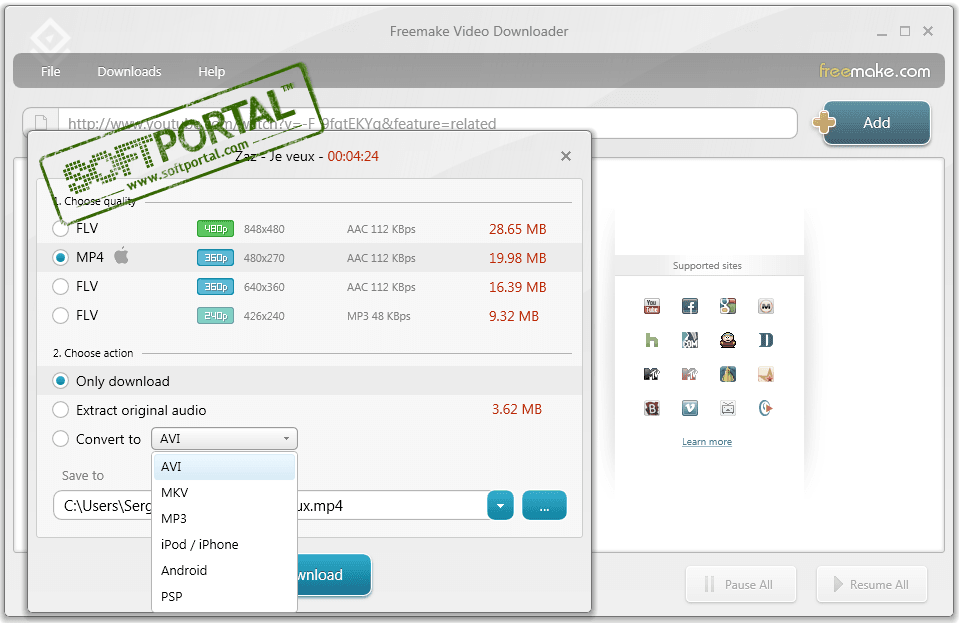
Task: Click the .COM supported site icon
Action: click(x=690, y=340)
